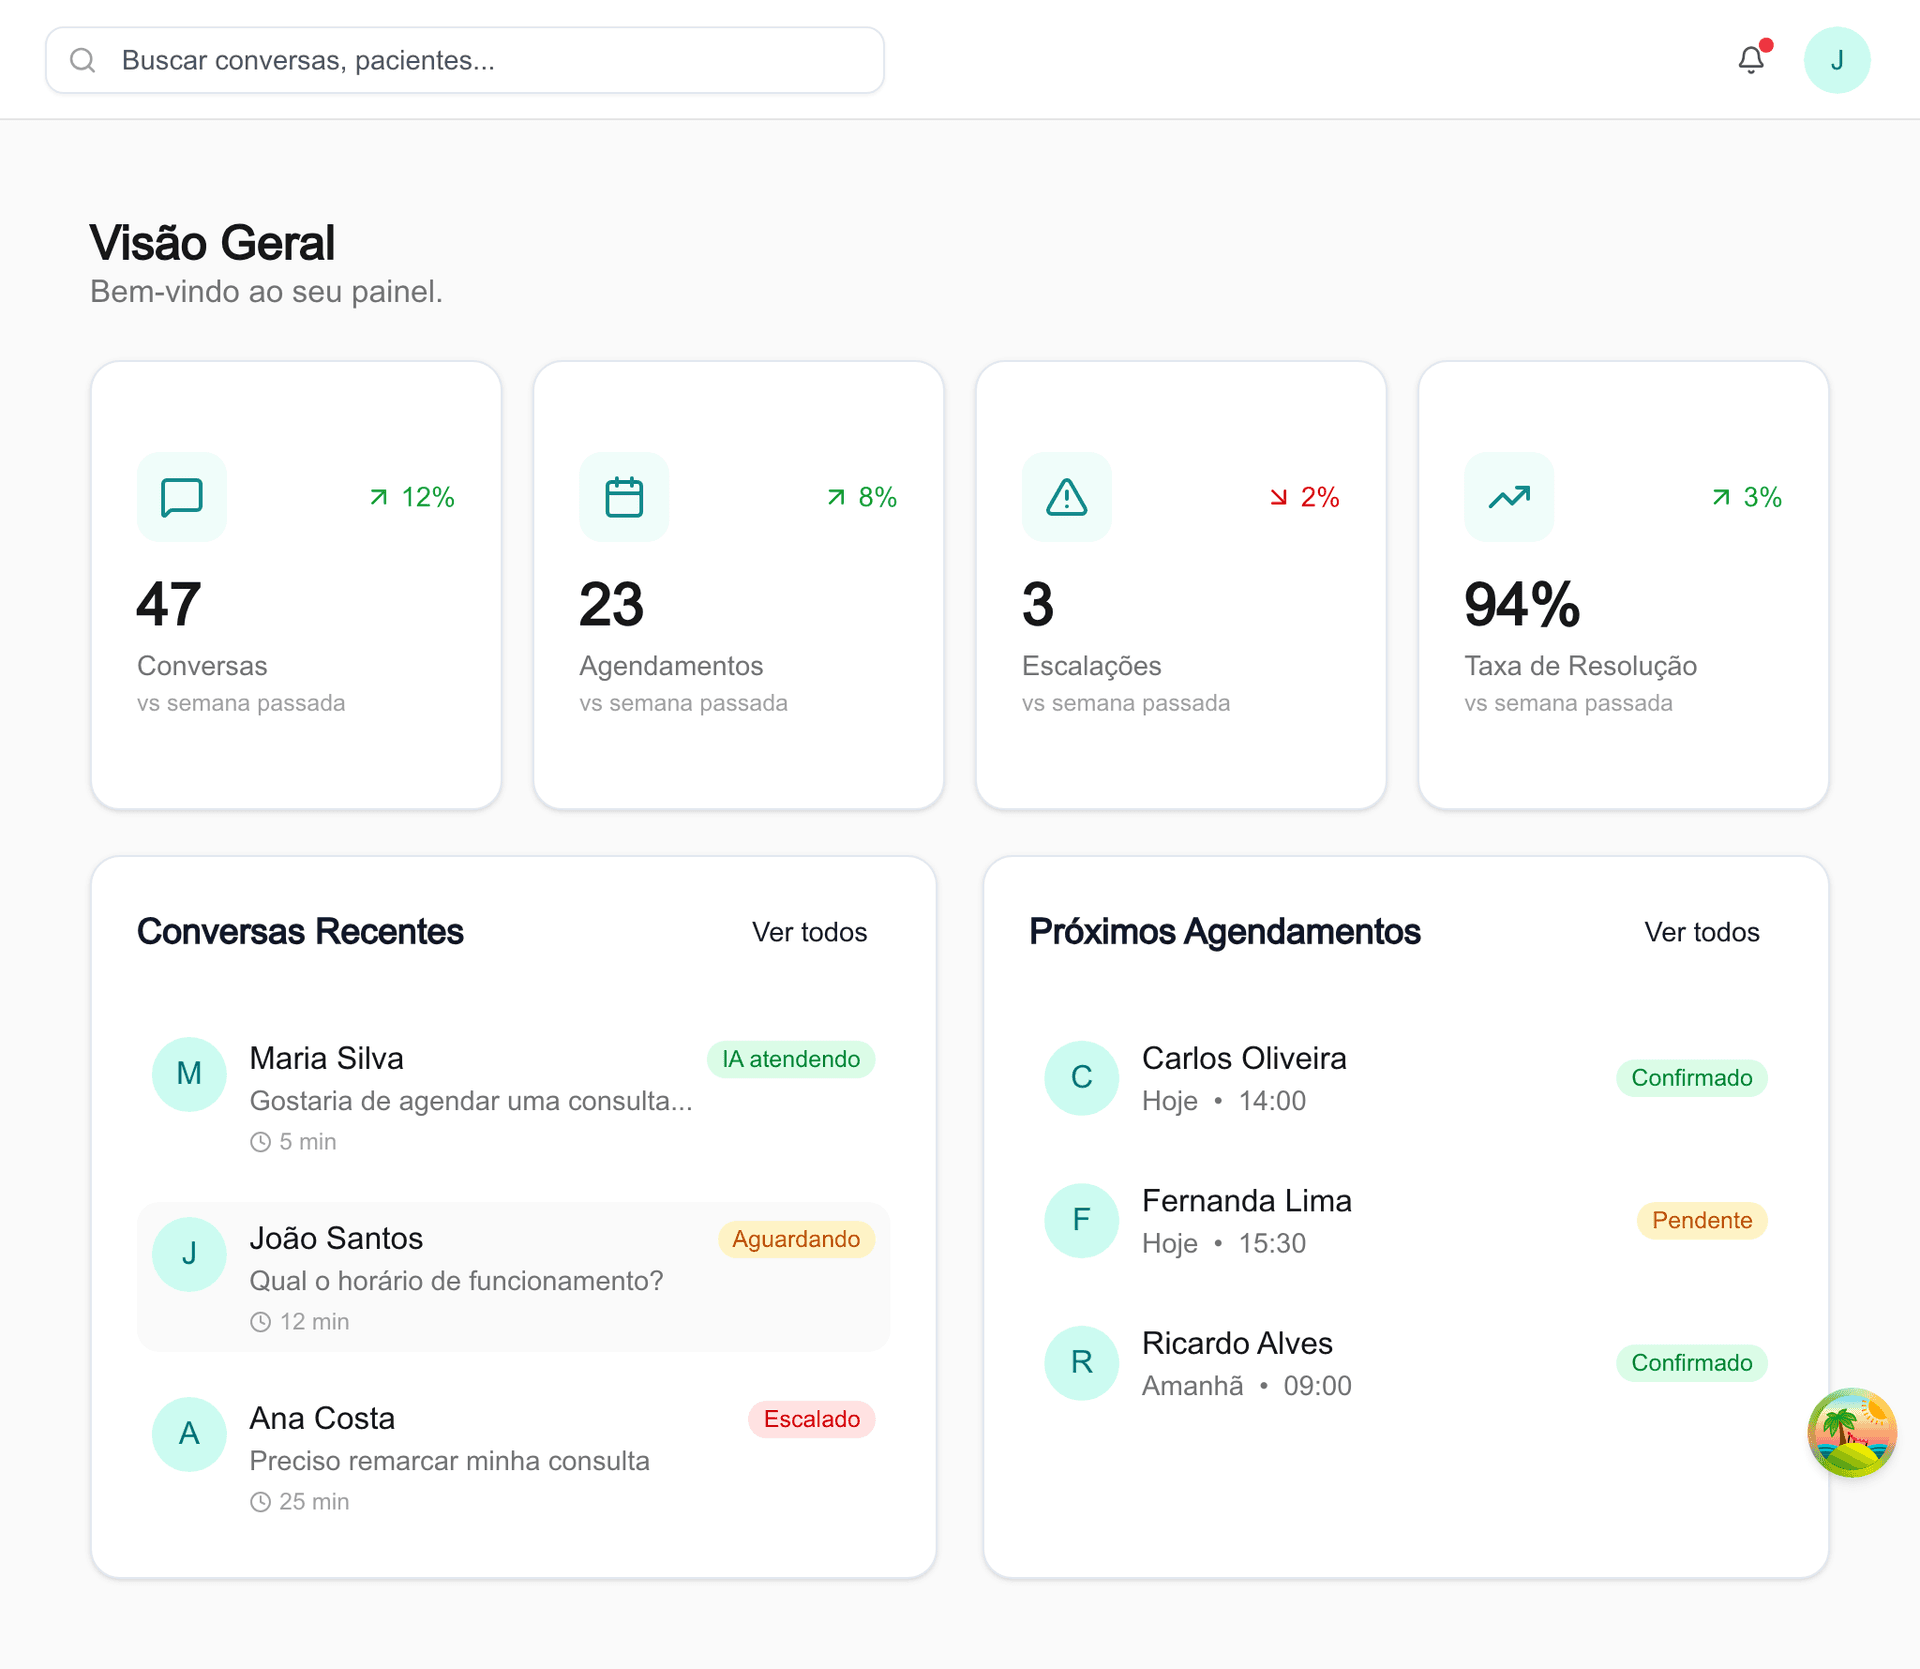
Task: Click the search magnifier icon
Action: (83, 60)
